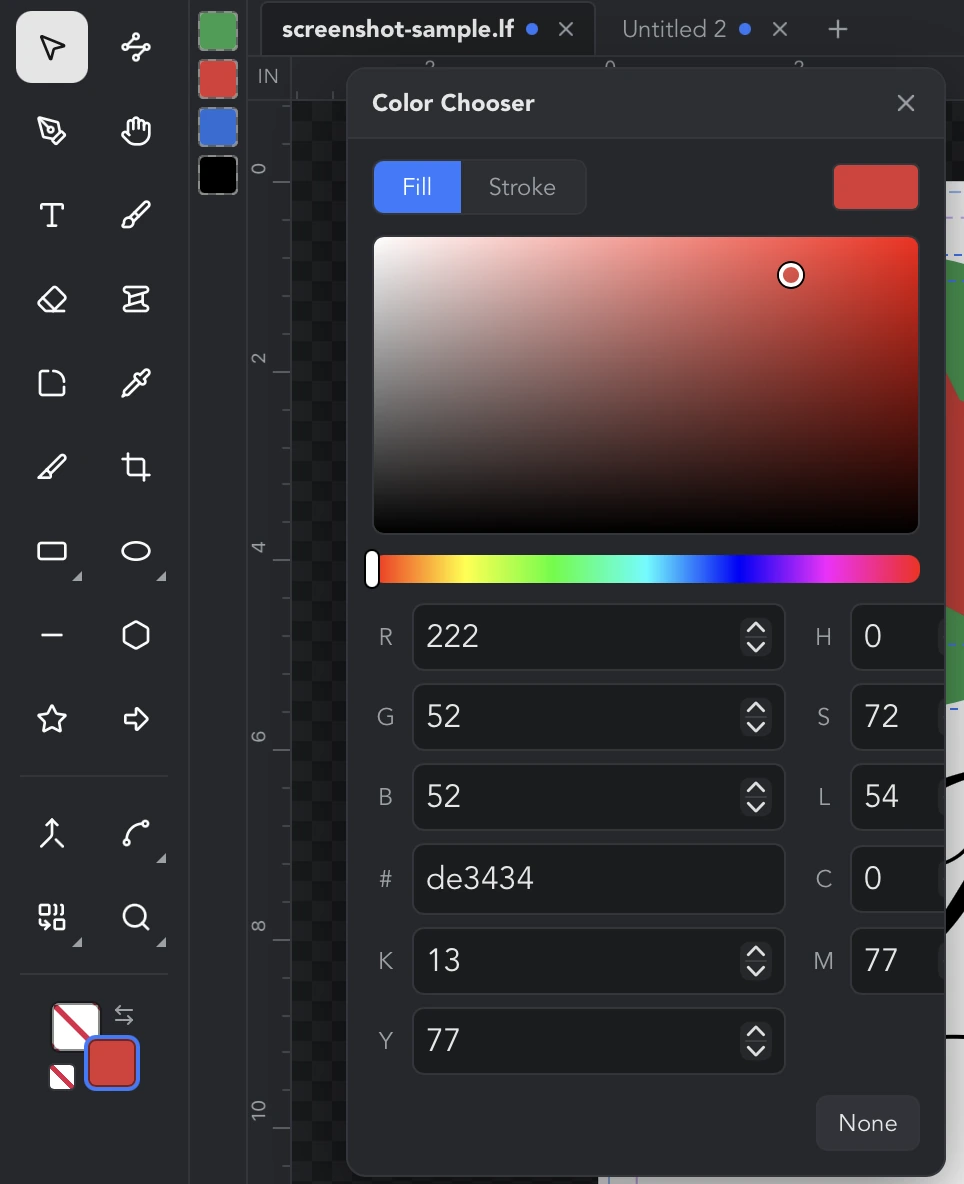This screenshot has width=964, height=1184.
Task: Click the R value input field
Action: [599, 637]
